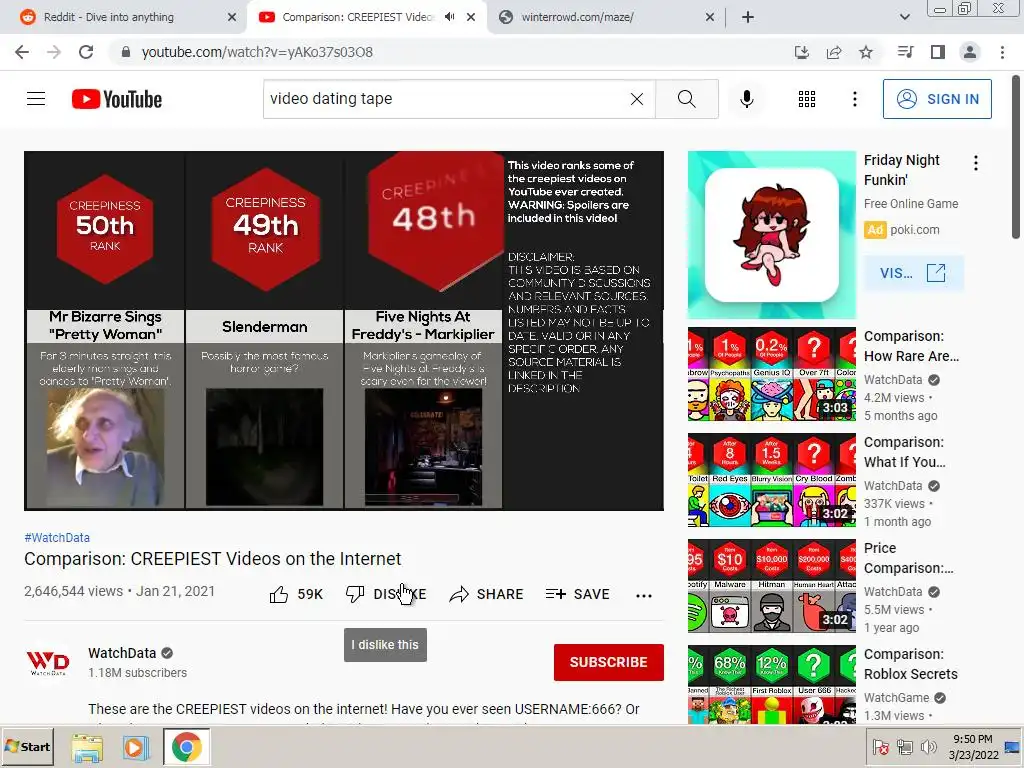1024x768 pixels.
Task: Open 'Comparison: How Rare Are...' thumbnail
Action: pos(771,374)
